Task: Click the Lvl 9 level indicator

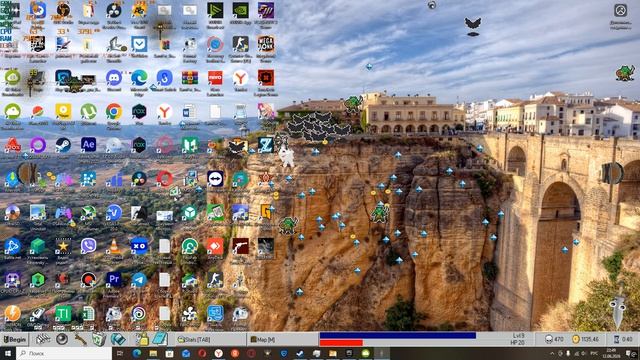Action: (518, 336)
